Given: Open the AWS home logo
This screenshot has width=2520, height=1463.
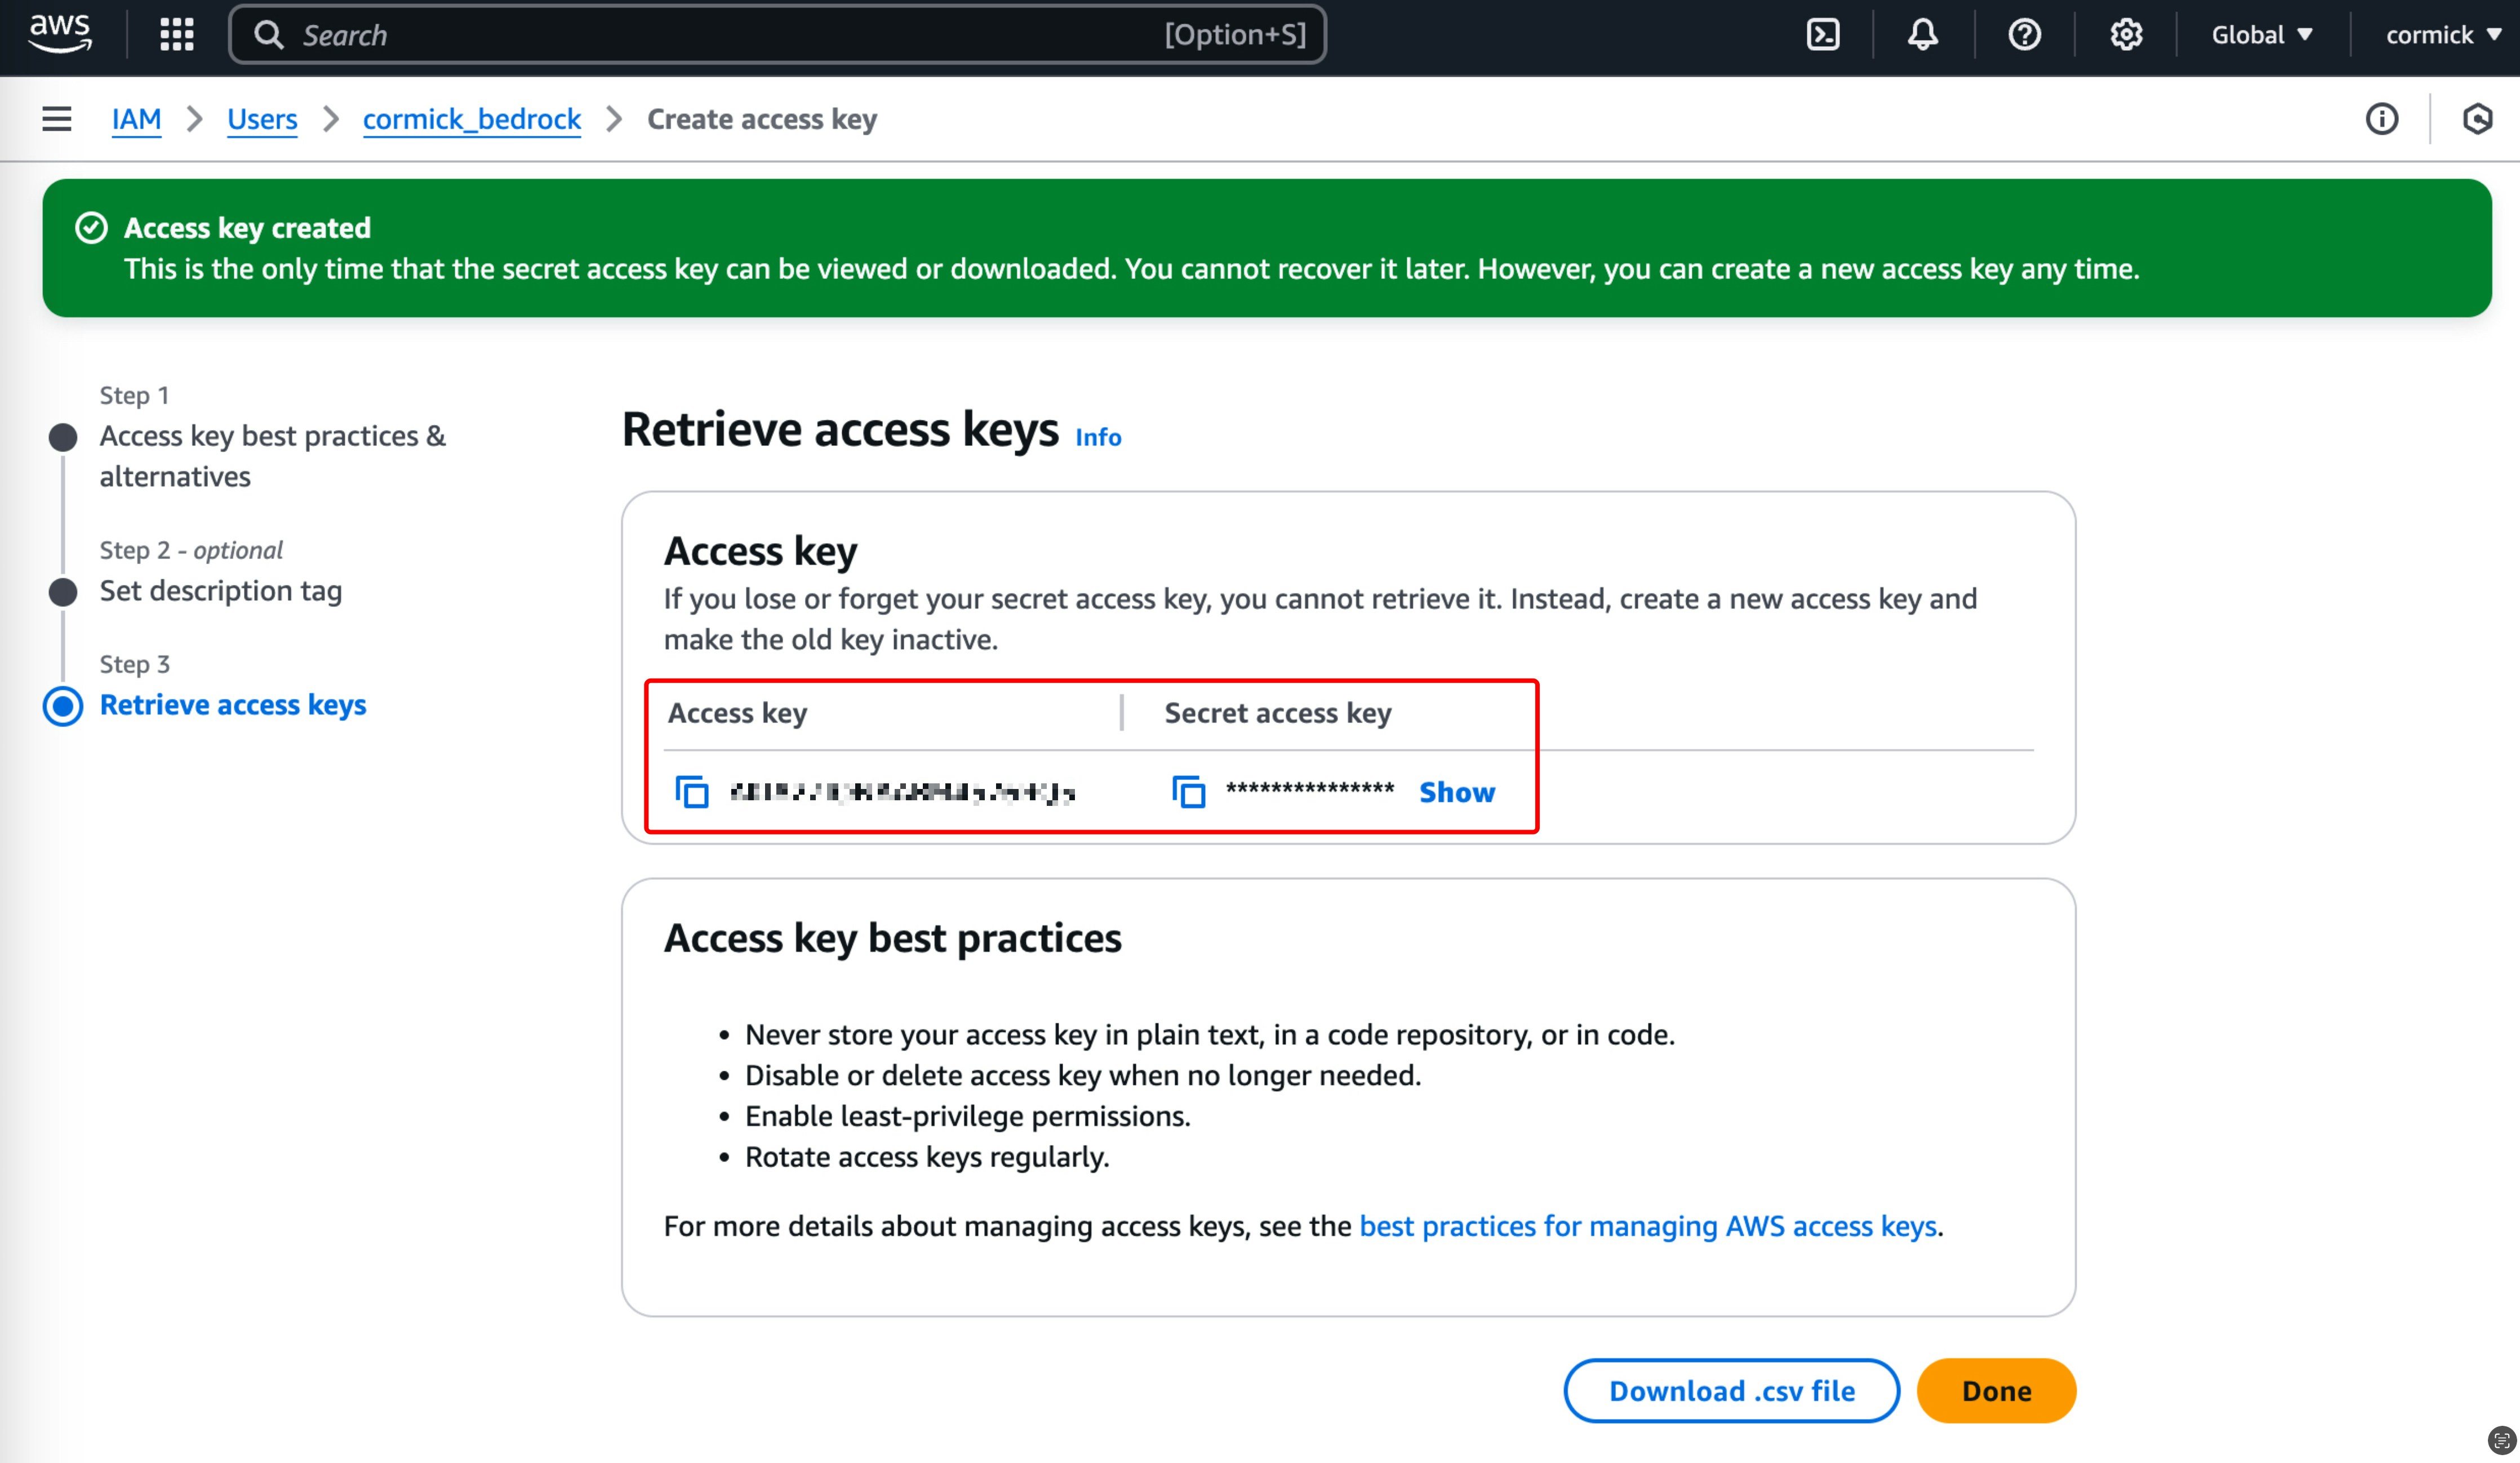Looking at the screenshot, I should [60, 34].
